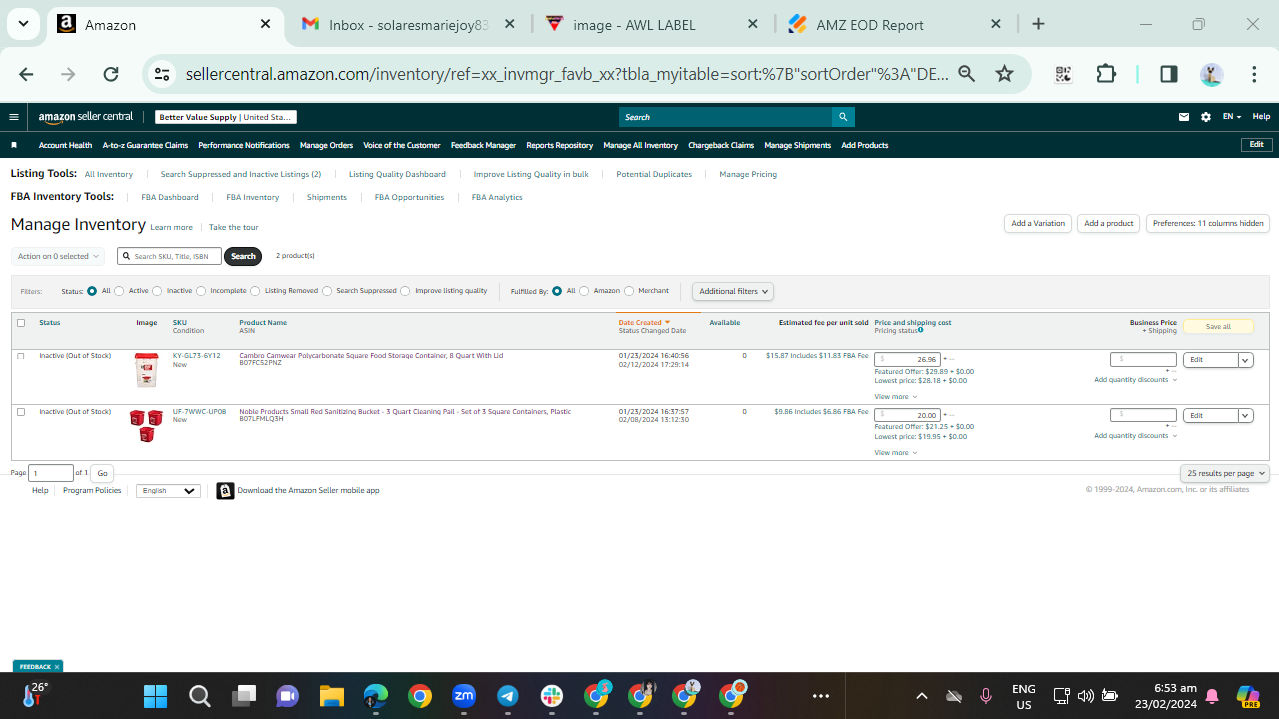Image resolution: width=1279 pixels, height=719 pixels.
Task: Select the Incomplete status radio filter
Action: 201,291
